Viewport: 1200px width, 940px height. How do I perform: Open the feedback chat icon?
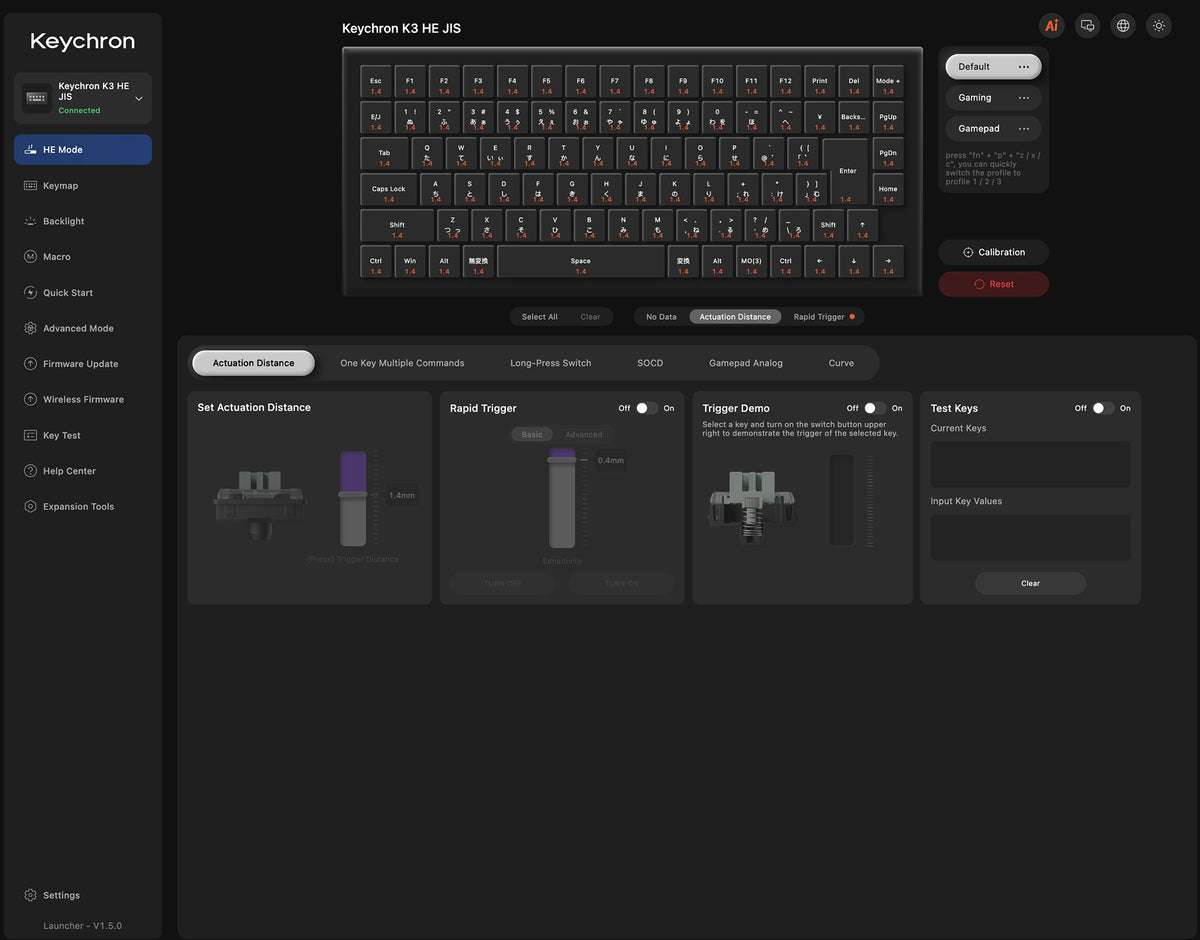pyautogui.click(x=1087, y=26)
